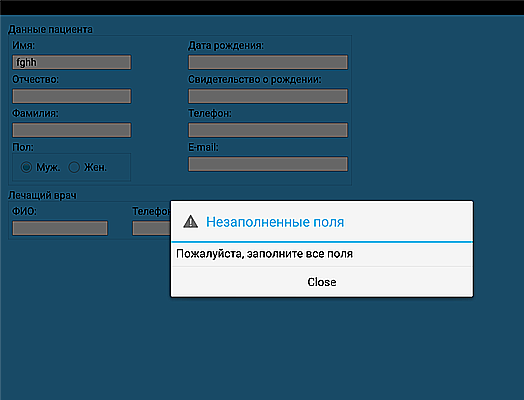Image resolution: width=524 pixels, height=400 pixels.
Task: Focus the Отчество input field
Action: [x=72, y=96]
